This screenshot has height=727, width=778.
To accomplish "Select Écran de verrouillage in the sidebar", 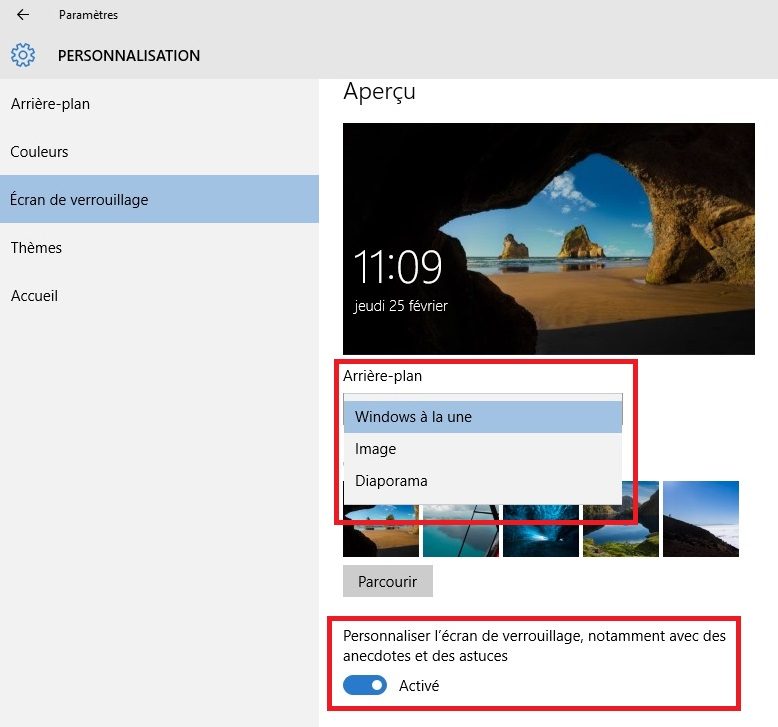I will pyautogui.click(x=79, y=200).
